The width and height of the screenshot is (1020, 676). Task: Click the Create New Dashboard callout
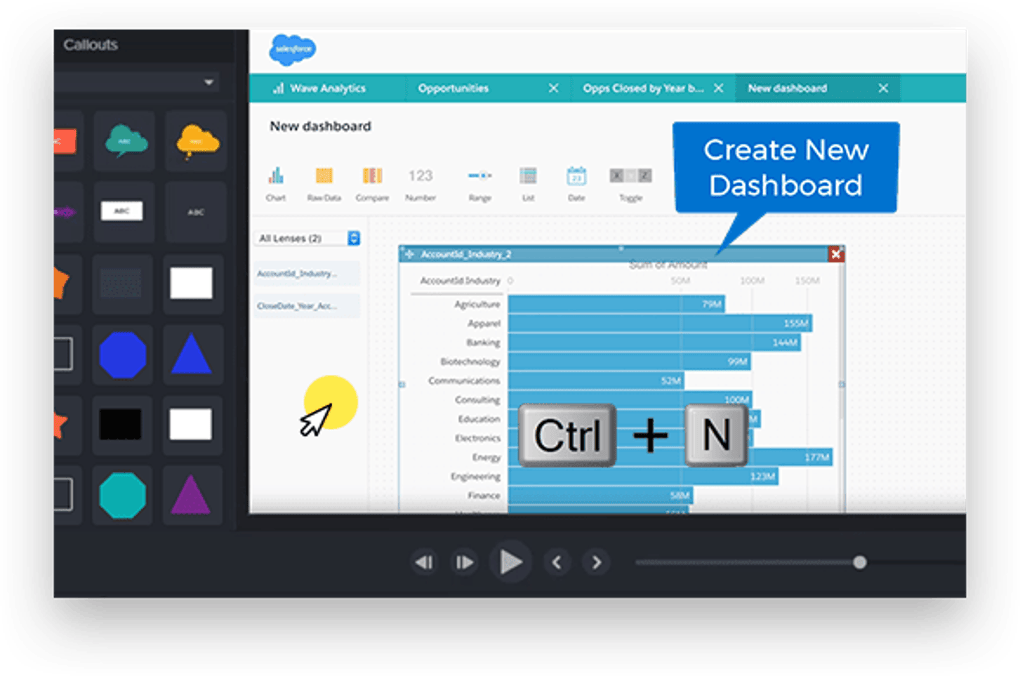(786, 168)
